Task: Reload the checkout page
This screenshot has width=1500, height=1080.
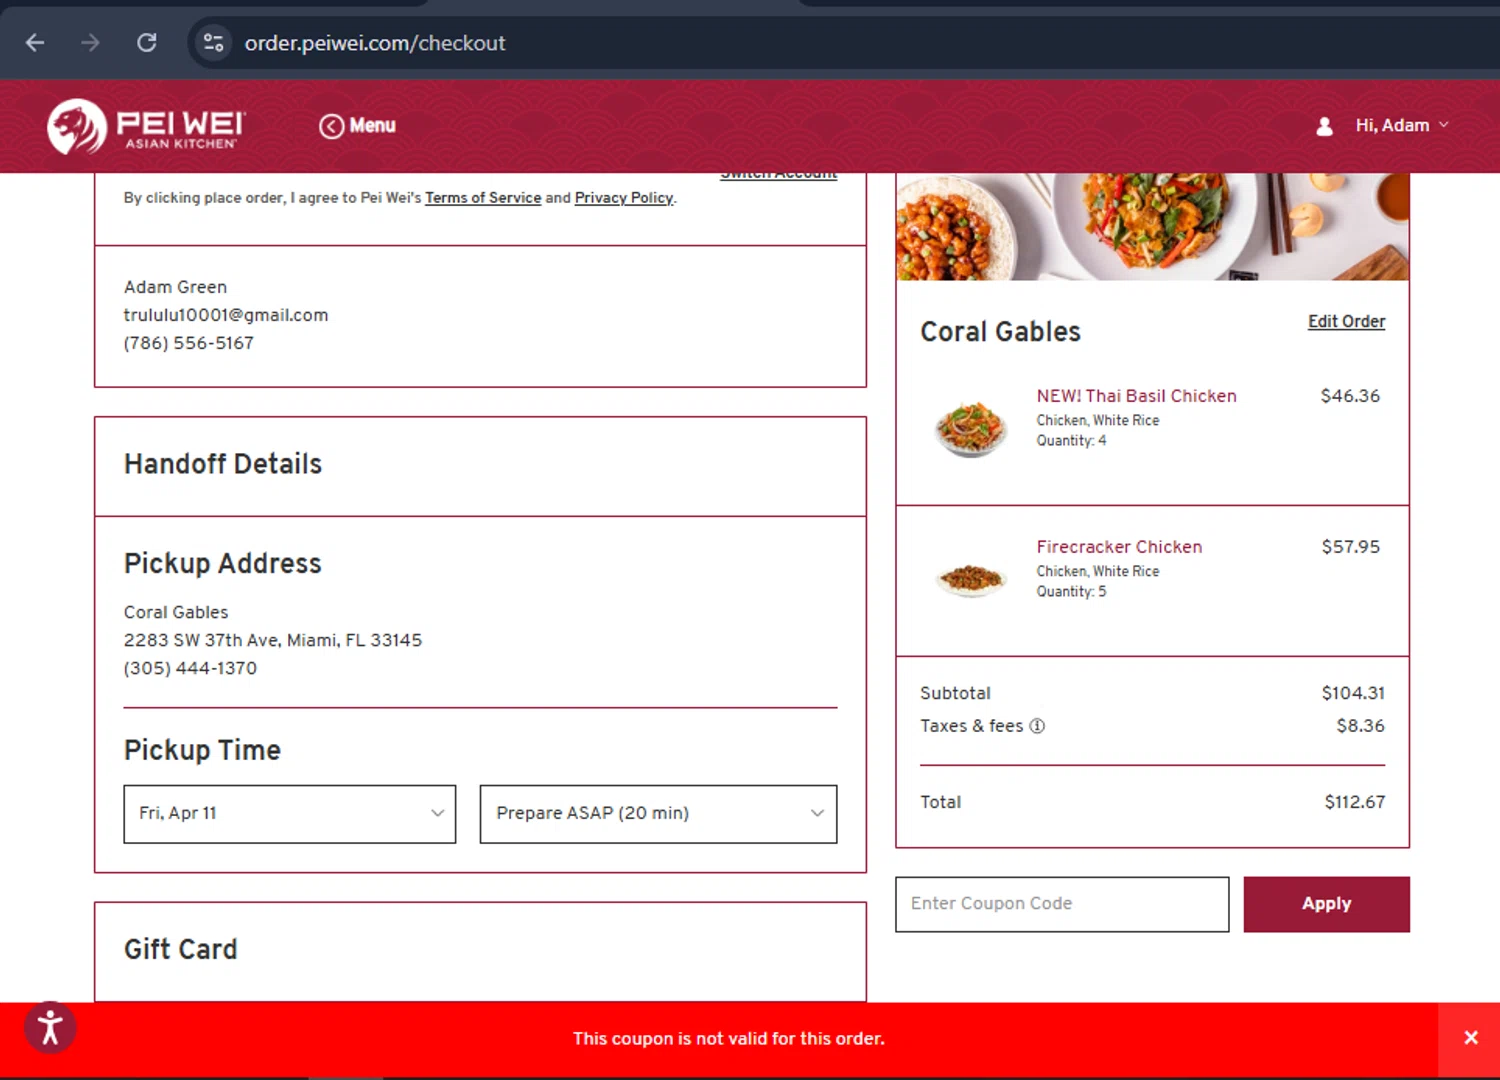Action: pyautogui.click(x=147, y=43)
